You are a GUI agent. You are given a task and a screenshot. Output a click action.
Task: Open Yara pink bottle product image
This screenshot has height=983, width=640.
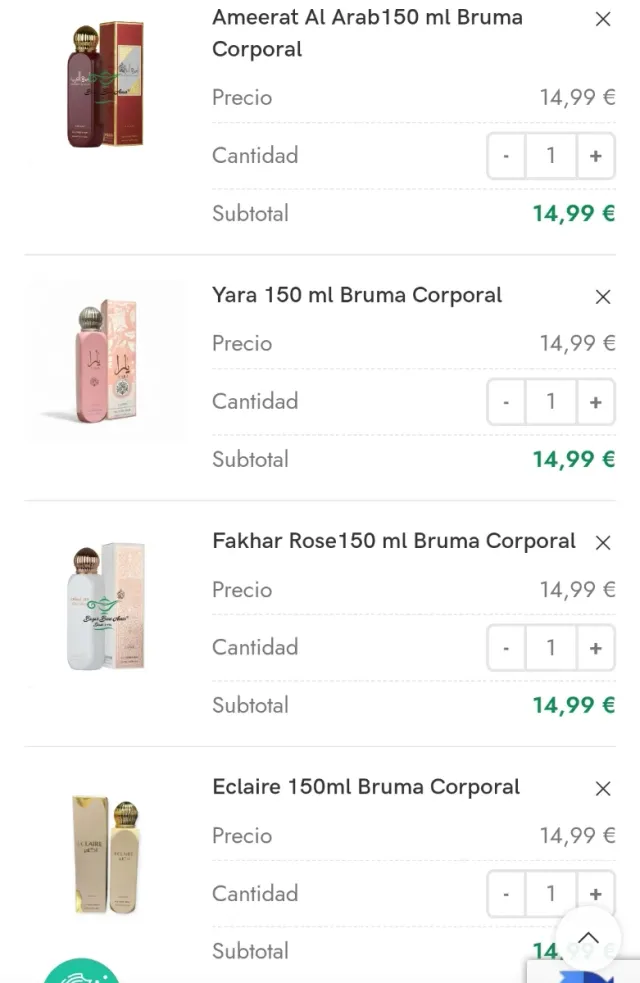click(105, 362)
